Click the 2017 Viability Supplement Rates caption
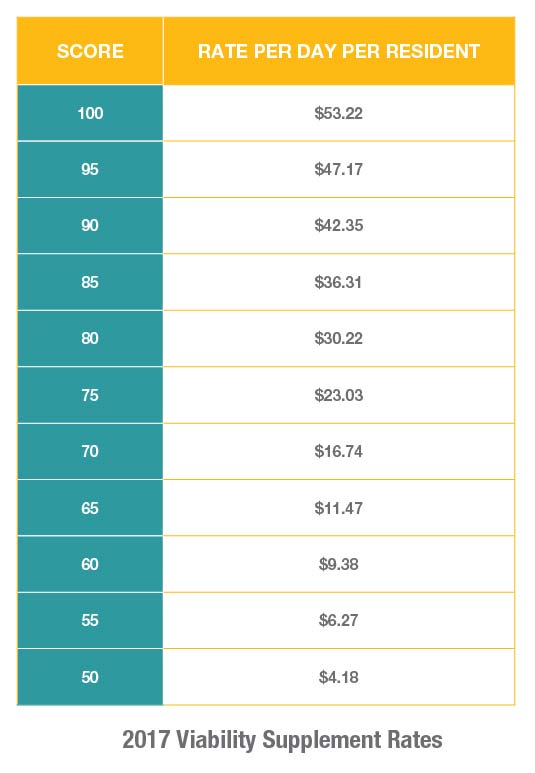Viewport: 535px width, 773px height. coord(282,740)
